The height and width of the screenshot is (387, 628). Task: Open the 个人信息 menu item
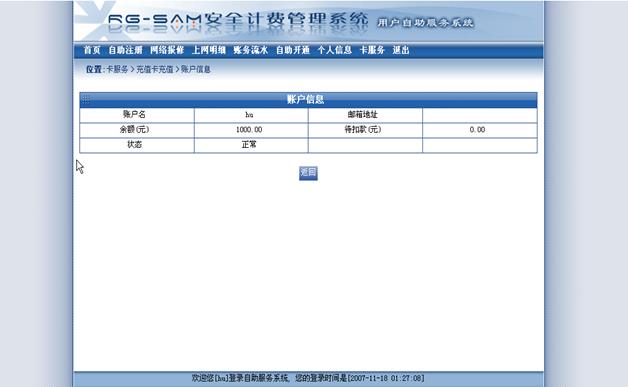[335, 50]
